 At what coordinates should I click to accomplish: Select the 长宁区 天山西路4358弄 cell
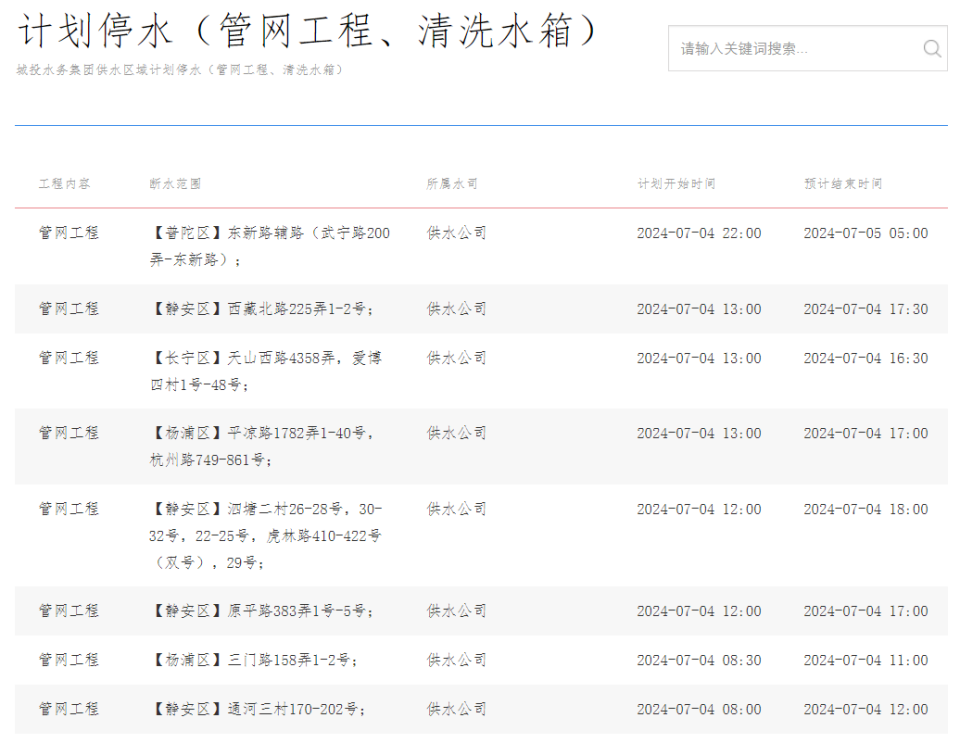click(x=266, y=371)
